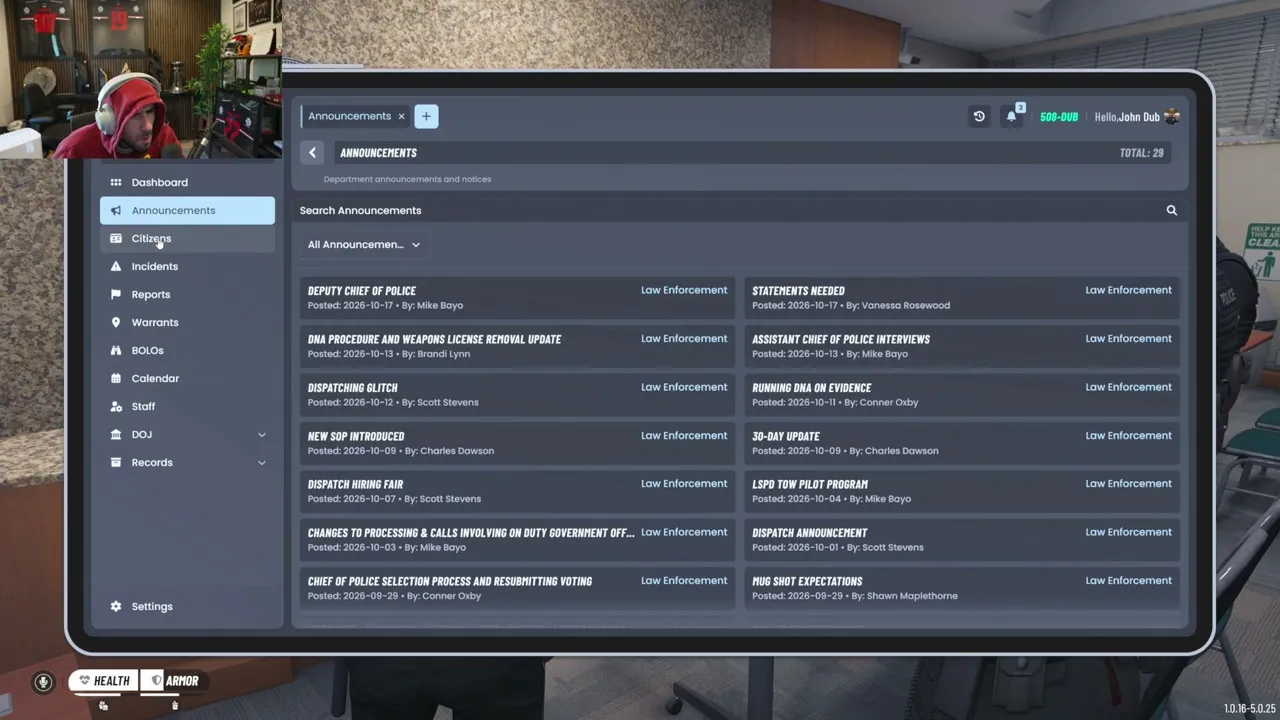The height and width of the screenshot is (720, 1280).
Task: Select the Announcements tab
Action: tap(349, 117)
